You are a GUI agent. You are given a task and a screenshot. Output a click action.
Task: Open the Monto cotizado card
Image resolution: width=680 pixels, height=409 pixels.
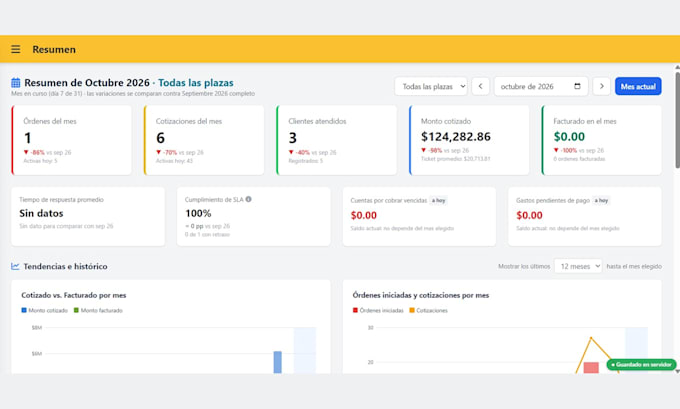(x=469, y=140)
